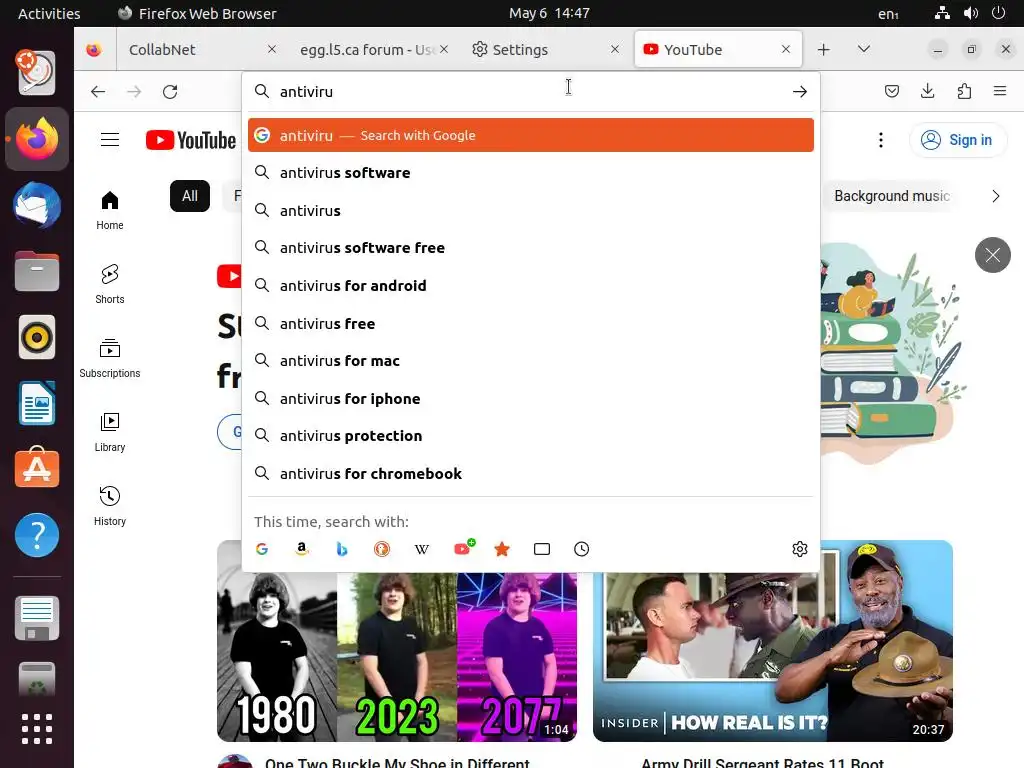The height and width of the screenshot is (768, 1024).
Task: Search history clock icon
Action: point(581,549)
